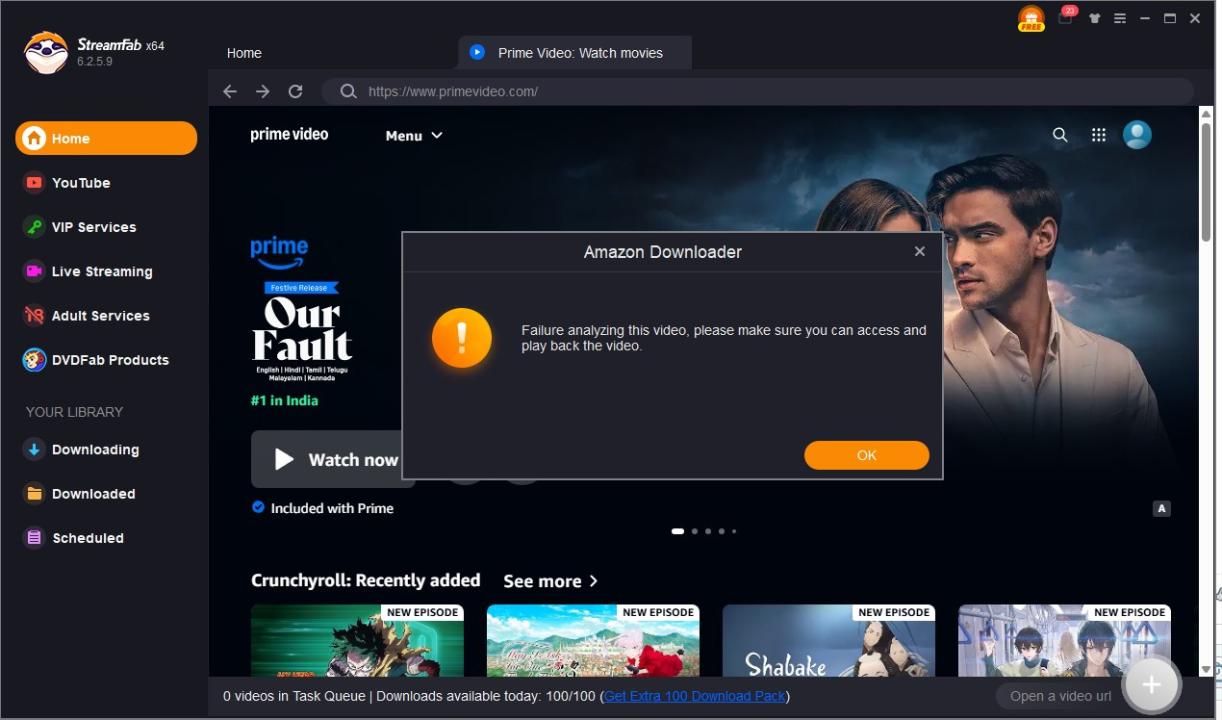Switch to Prime Video: Watch movies tab
The image size is (1222, 720).
575,53
